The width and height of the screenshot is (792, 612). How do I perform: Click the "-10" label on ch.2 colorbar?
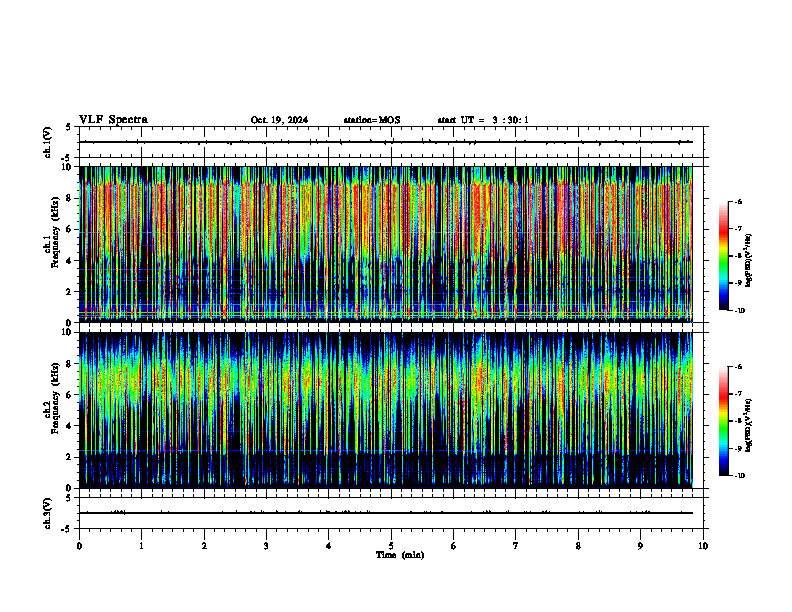739,476
